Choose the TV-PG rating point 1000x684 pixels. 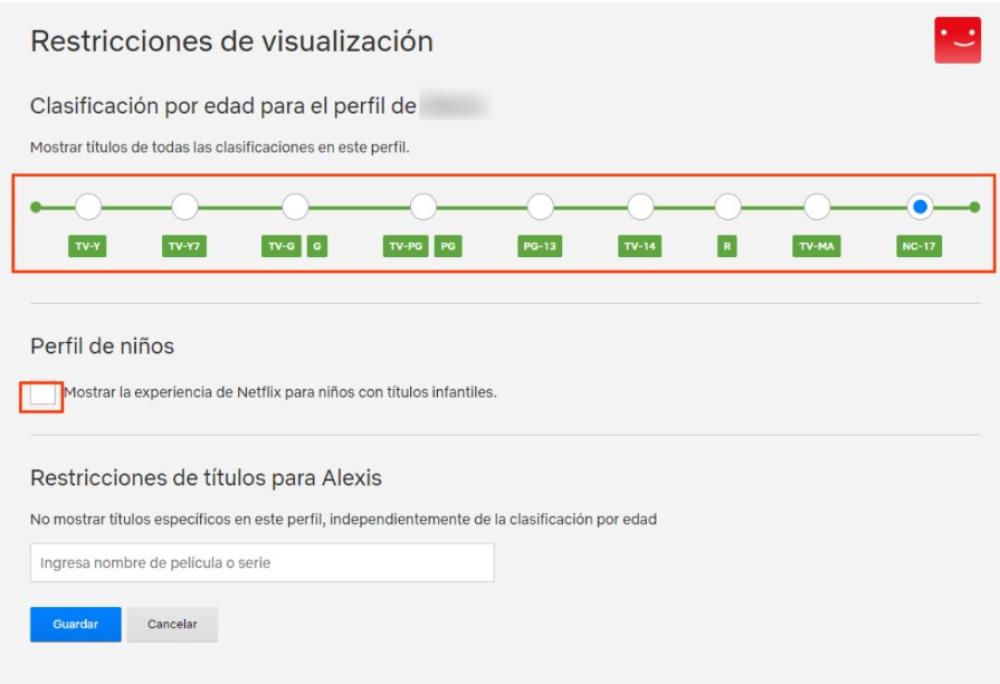(x=423, y=207)
